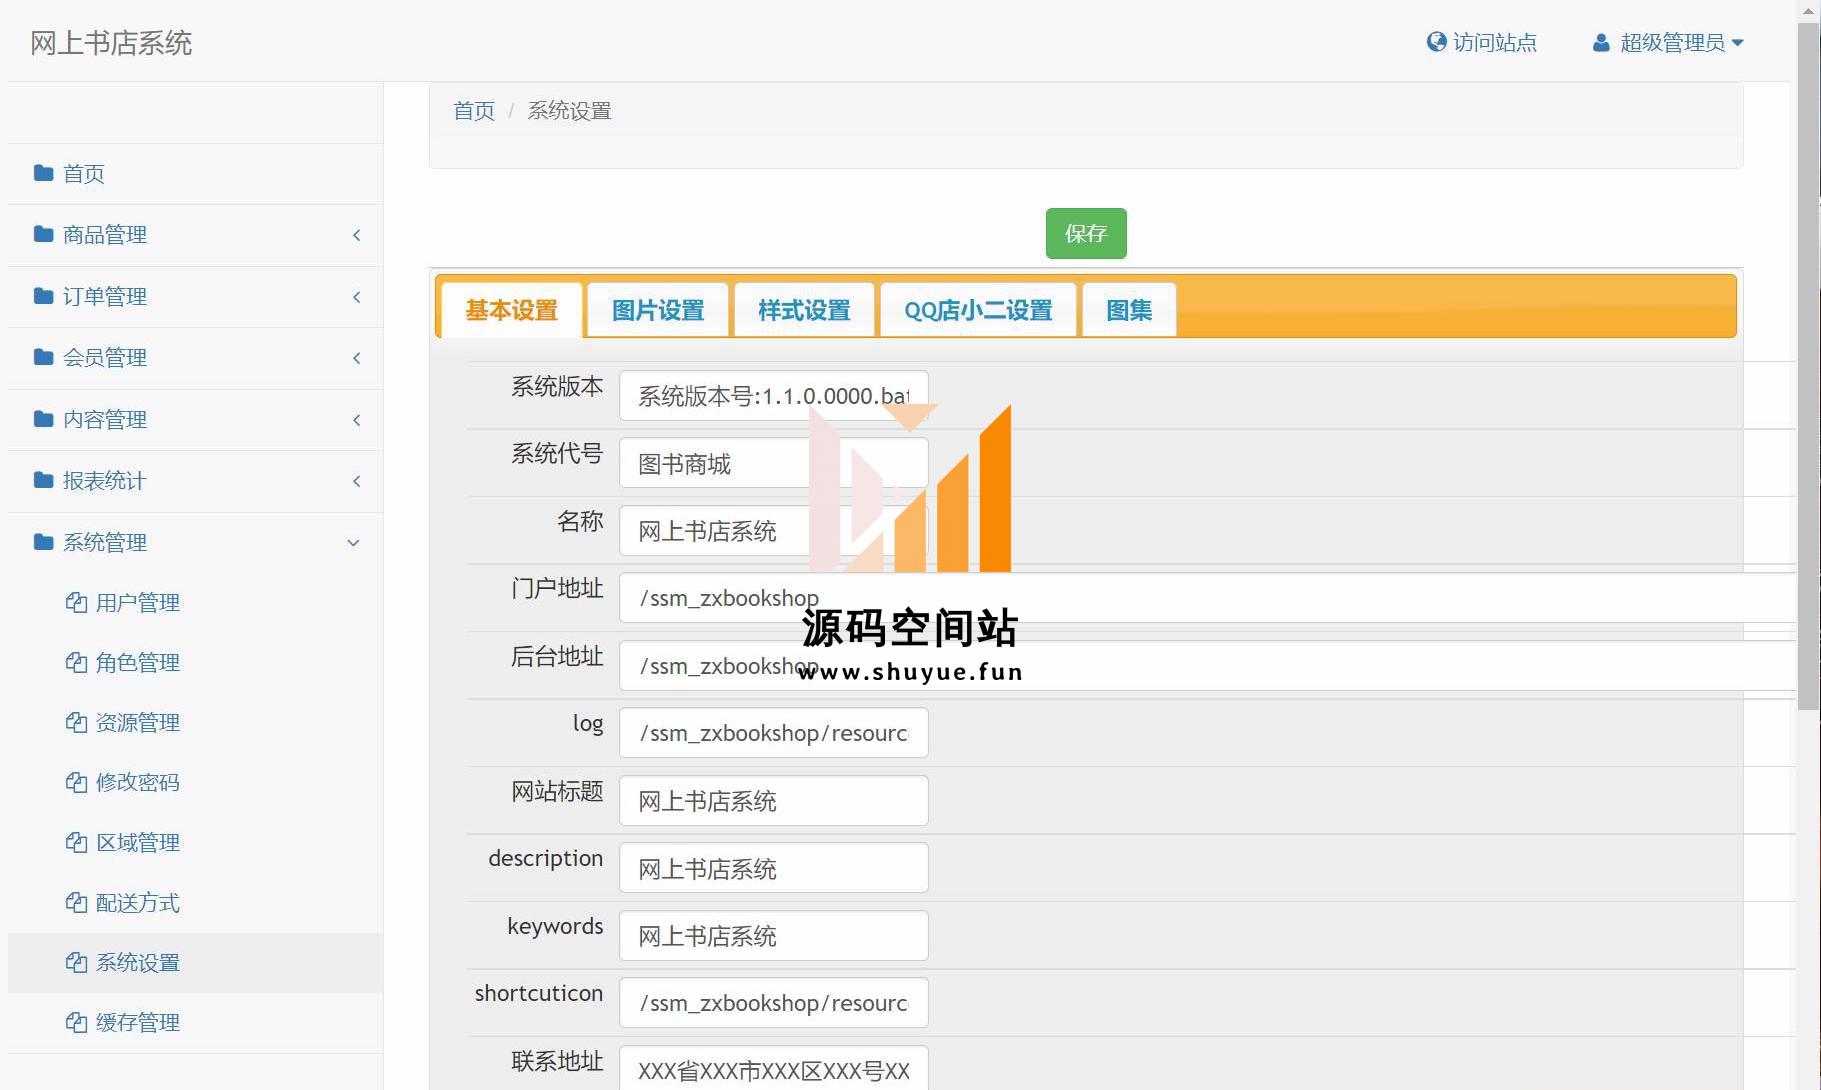The width and height of the screenshot is (1821, 1090).
Task: Click the copy icon beside 用户管理
Action: [x=76, y=602]
